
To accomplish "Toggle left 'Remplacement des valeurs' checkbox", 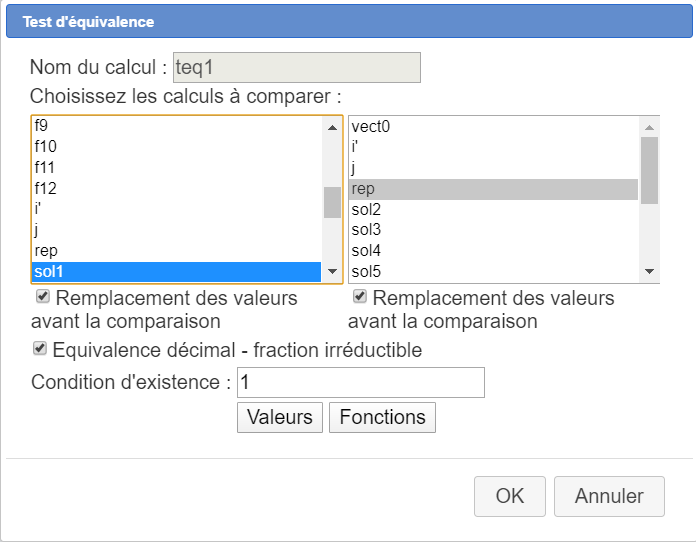I will click(x=43, y=298).
